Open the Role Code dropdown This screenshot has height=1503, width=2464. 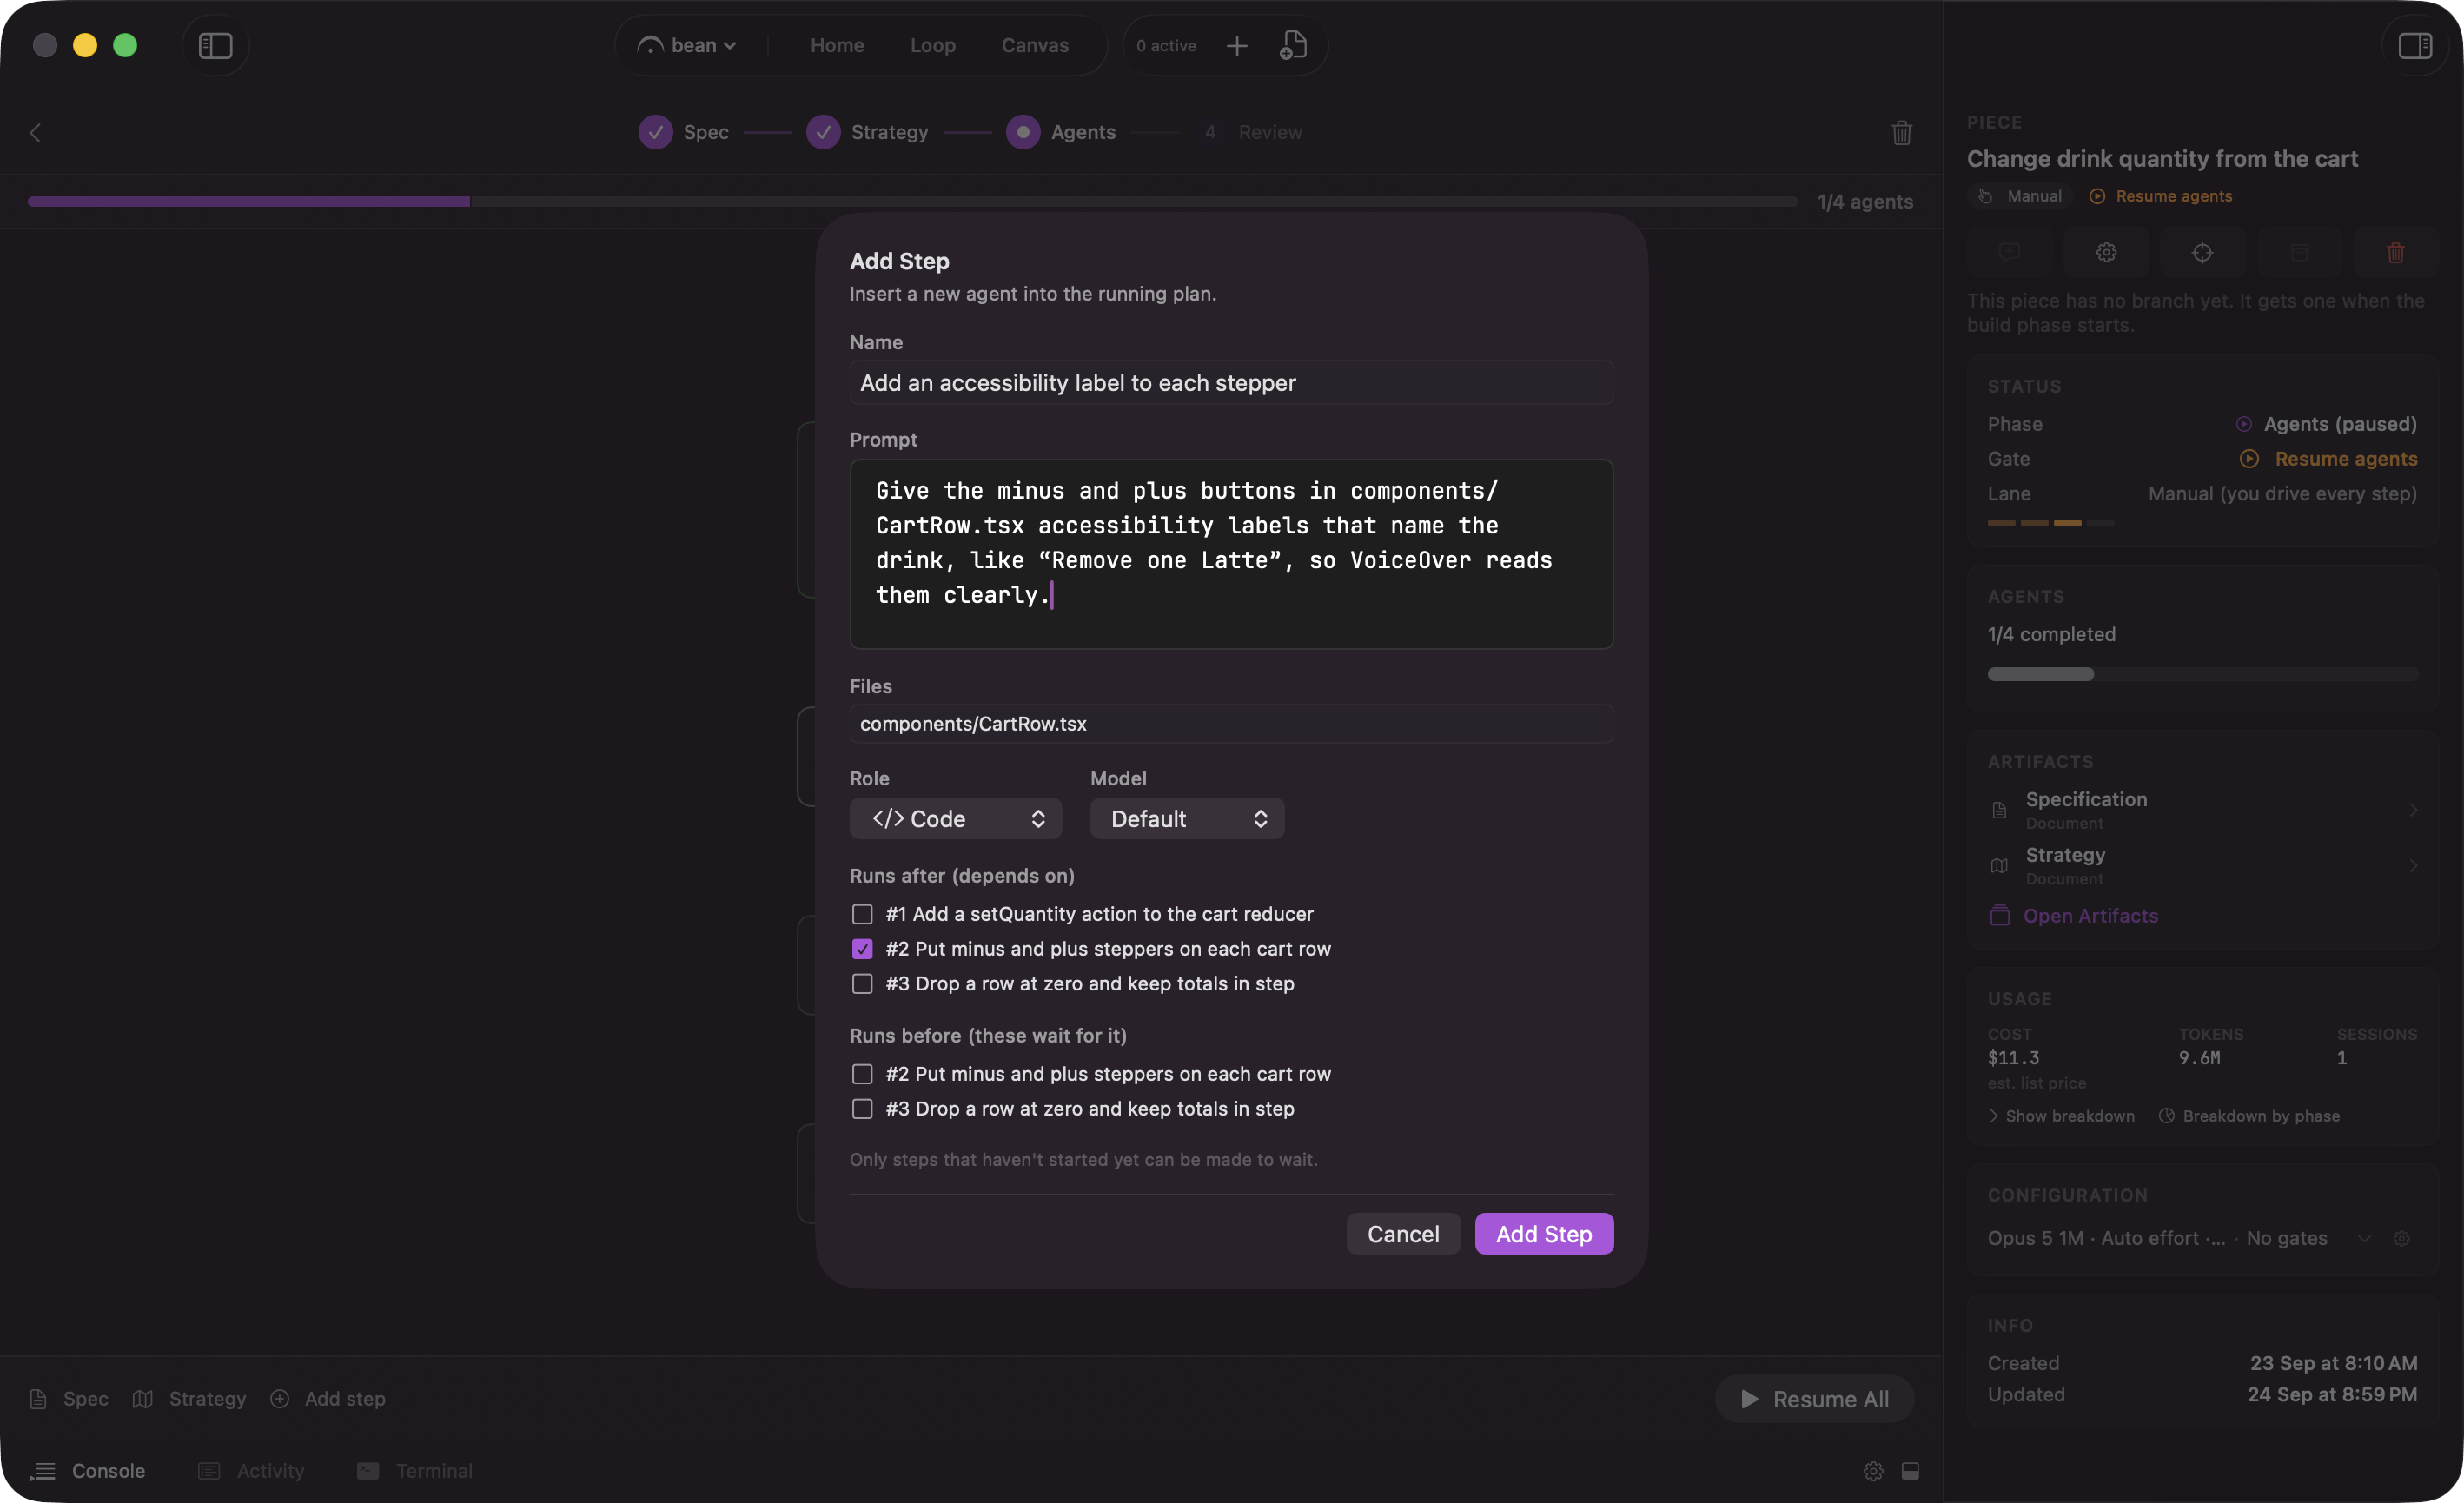[955, 818]
